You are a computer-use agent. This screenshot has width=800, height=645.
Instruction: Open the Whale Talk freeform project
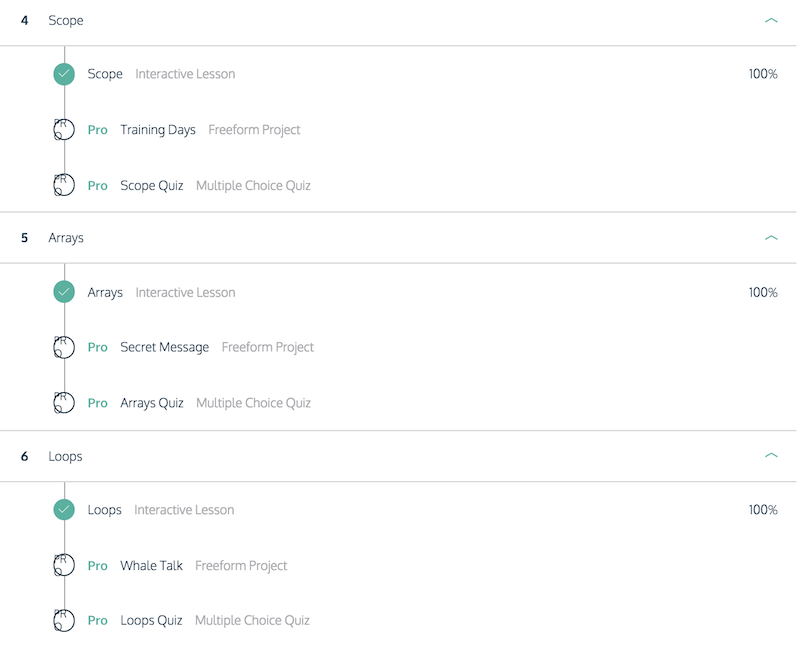151,565
